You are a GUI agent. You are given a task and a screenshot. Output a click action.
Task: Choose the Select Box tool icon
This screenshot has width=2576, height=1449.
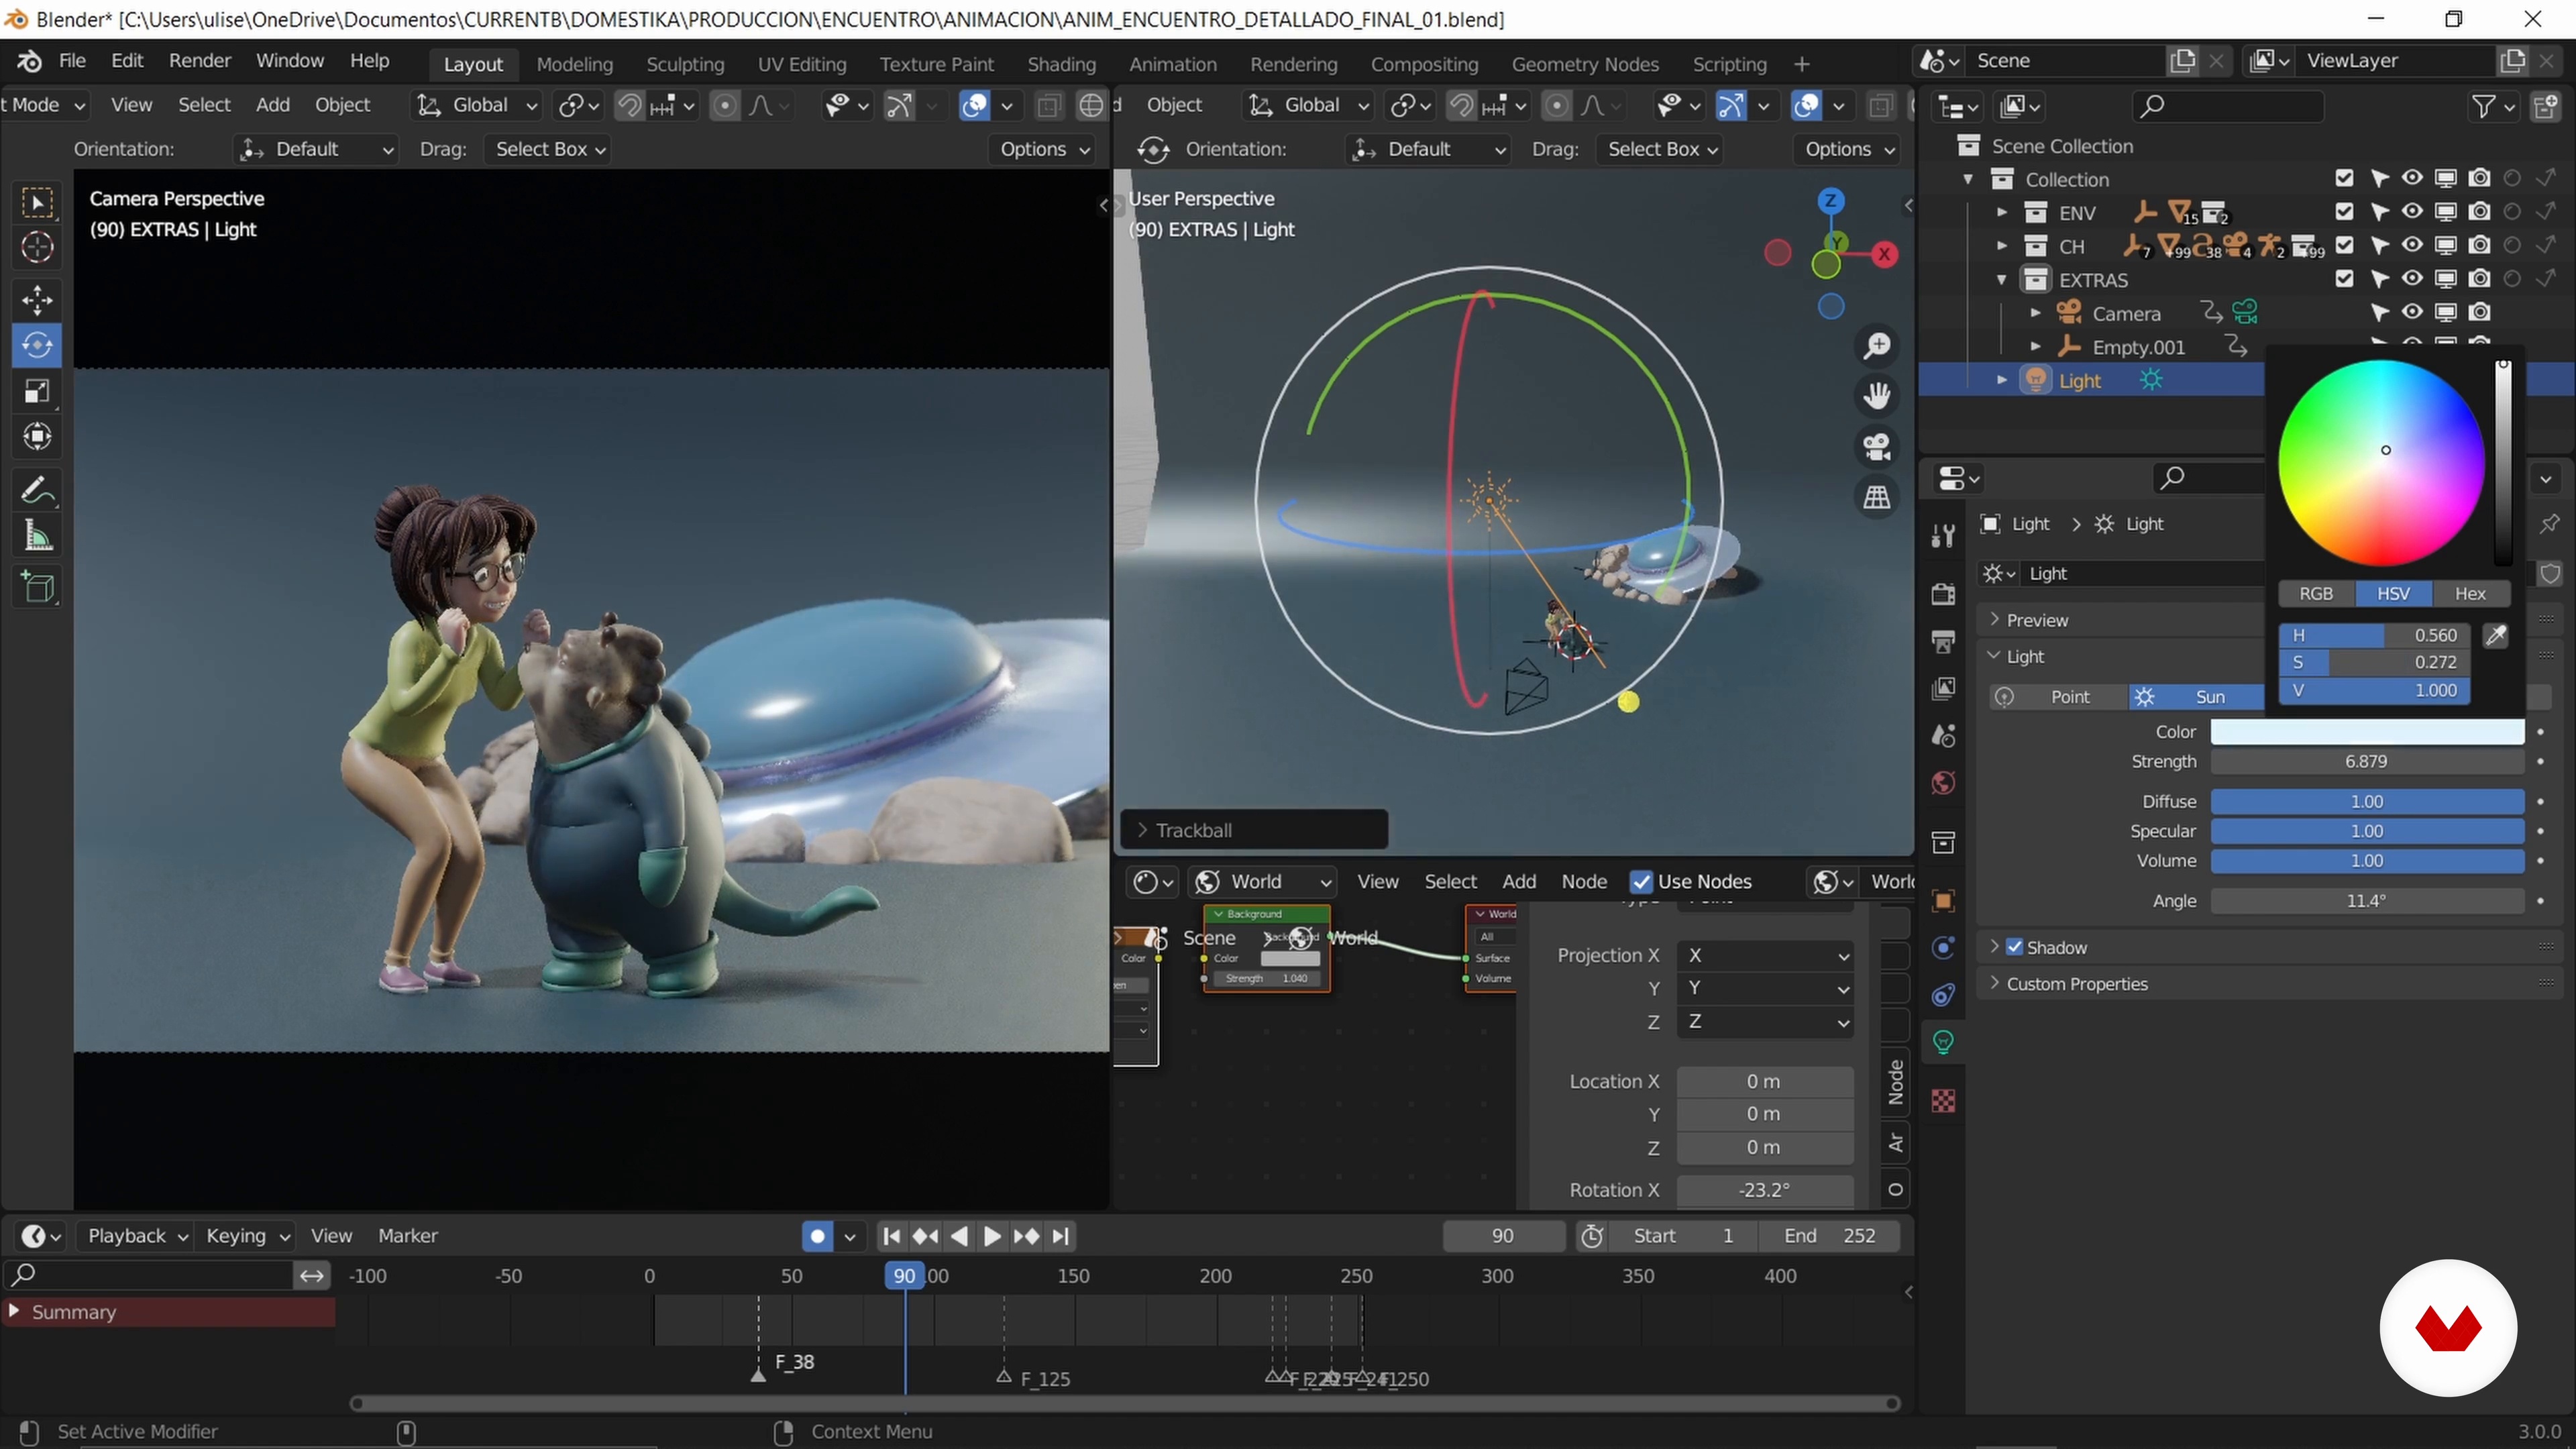point(37,203)
